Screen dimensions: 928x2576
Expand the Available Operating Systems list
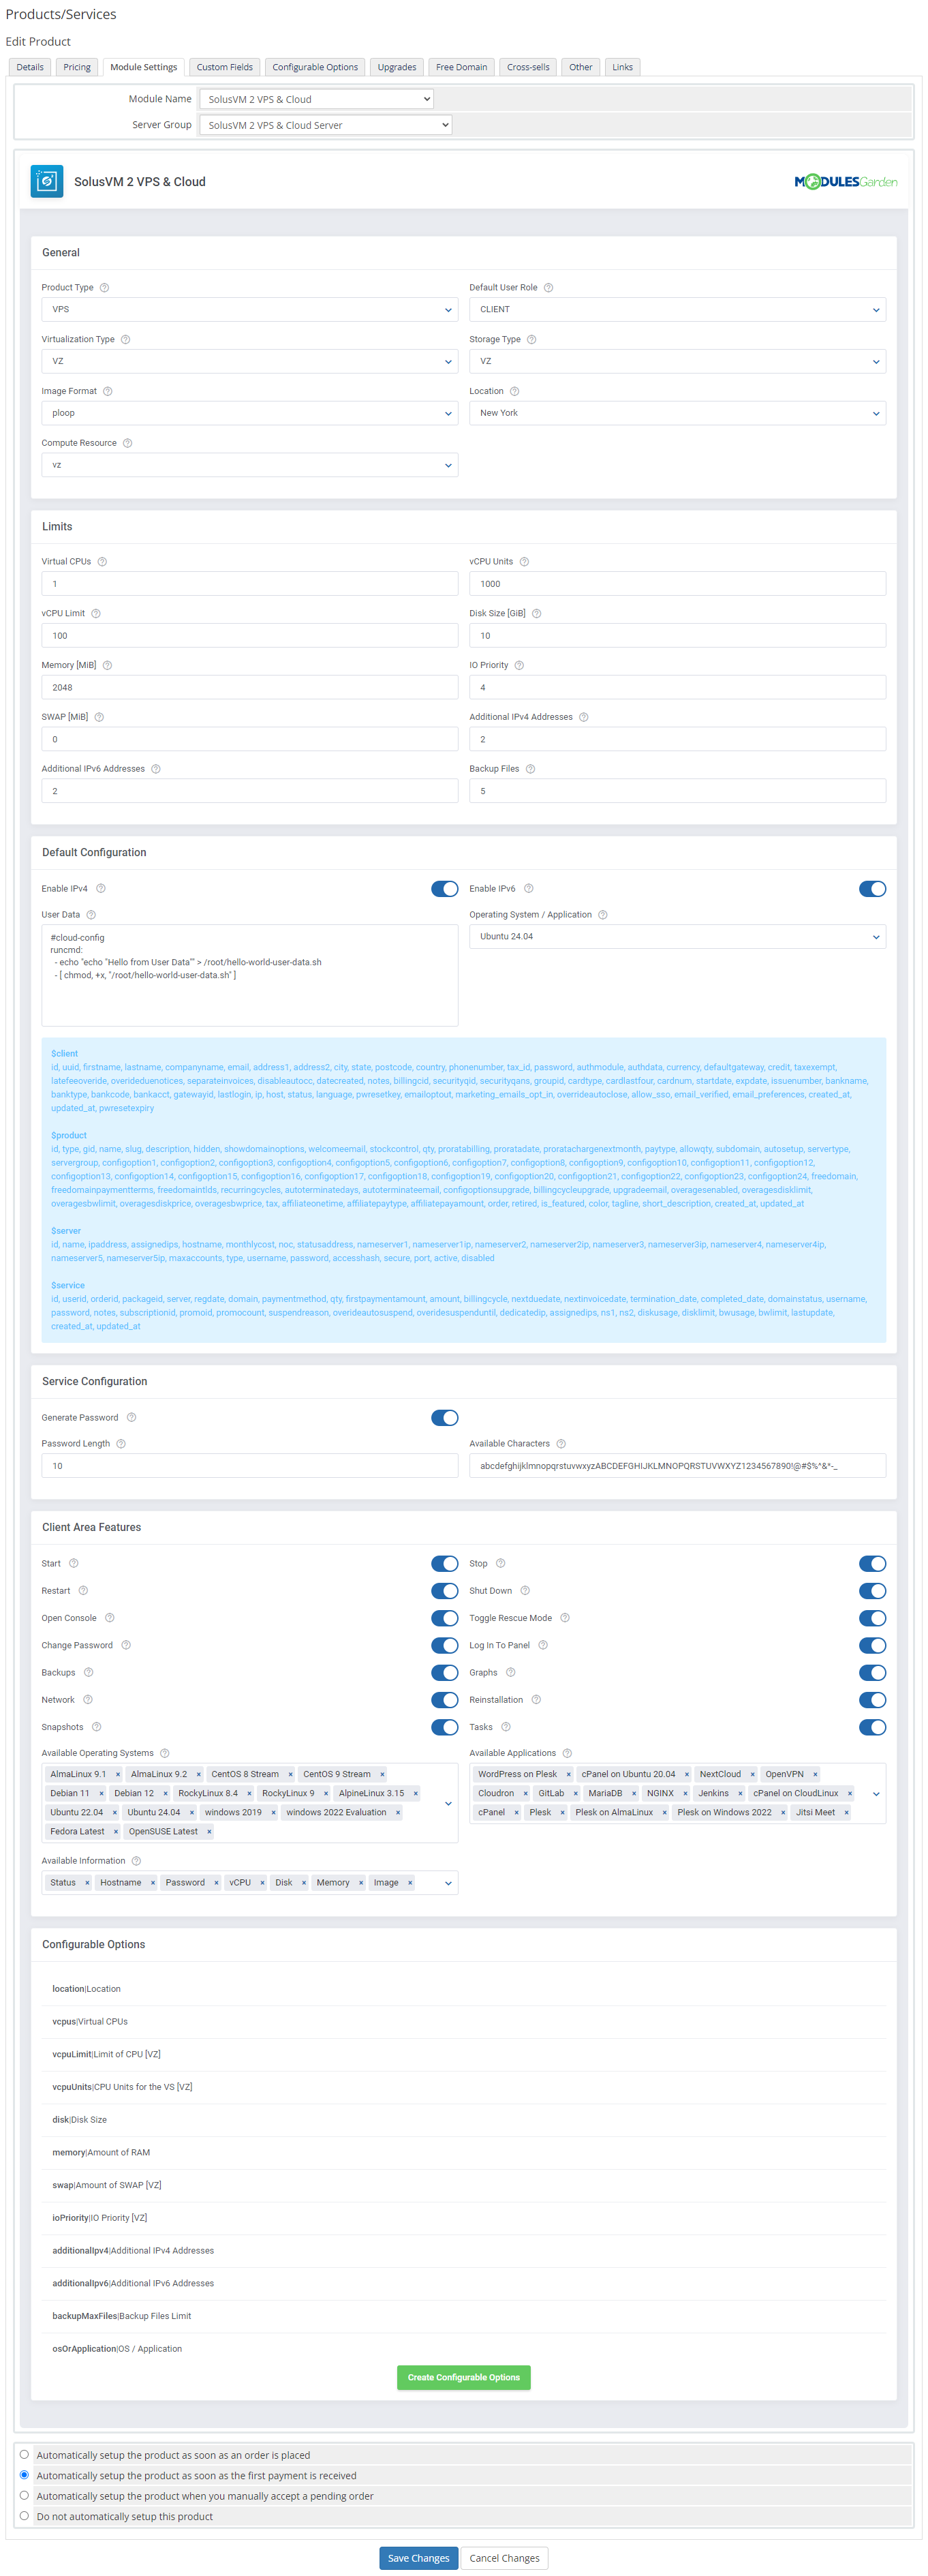pyautogui.click(x=448, y=1803)
